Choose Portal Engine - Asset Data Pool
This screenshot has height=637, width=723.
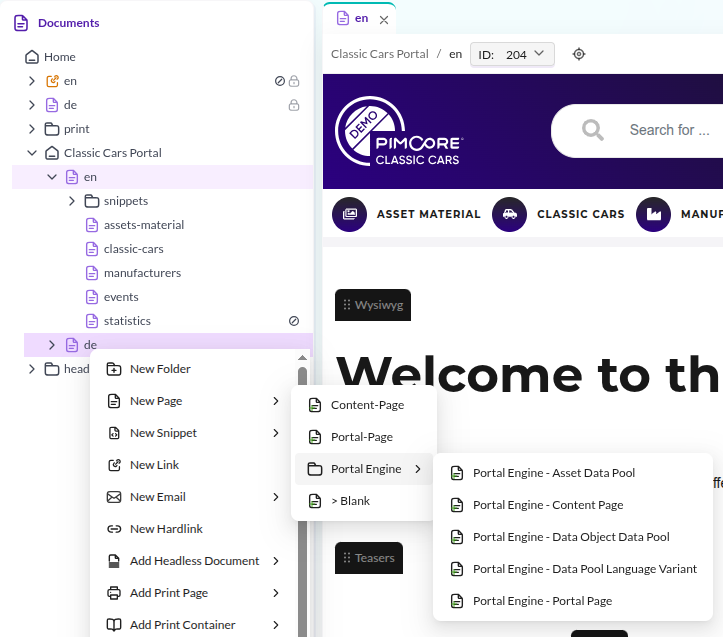(573, 473)
